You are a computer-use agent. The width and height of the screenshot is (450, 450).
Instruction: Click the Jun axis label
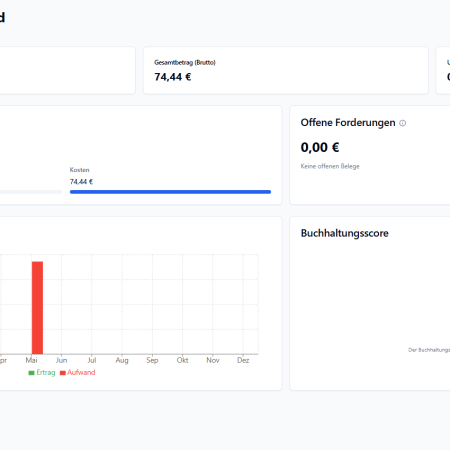[x=61, y=360]
